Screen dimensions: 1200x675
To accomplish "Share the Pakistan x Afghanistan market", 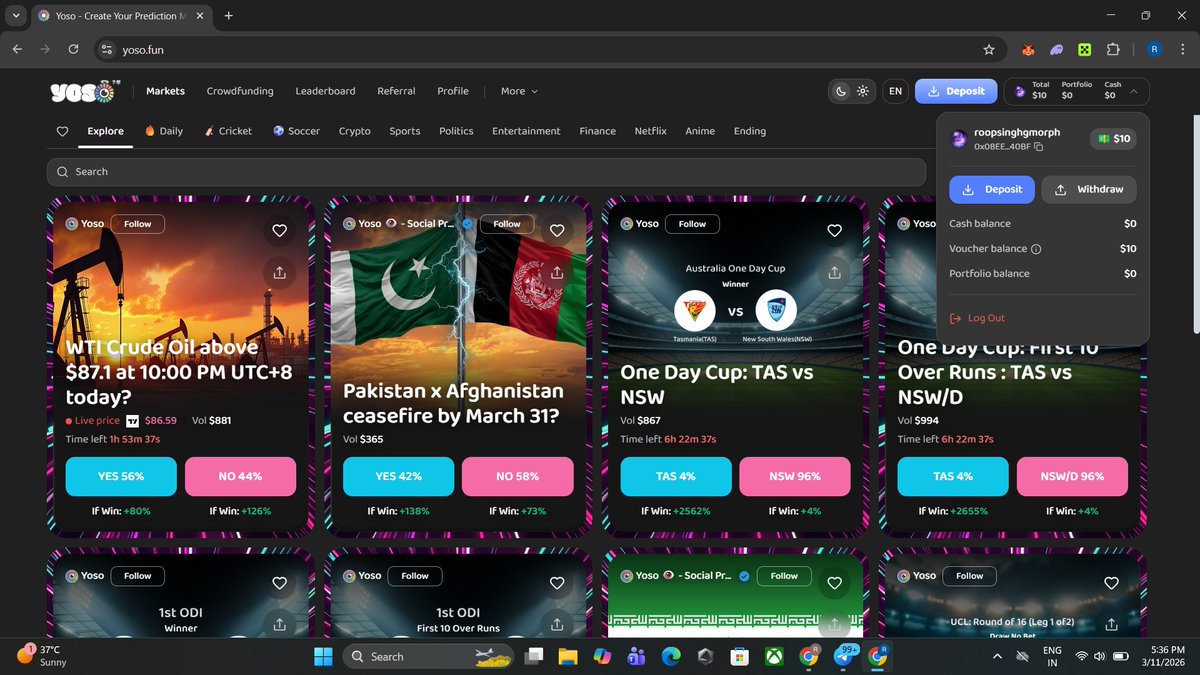I will 557,272.
